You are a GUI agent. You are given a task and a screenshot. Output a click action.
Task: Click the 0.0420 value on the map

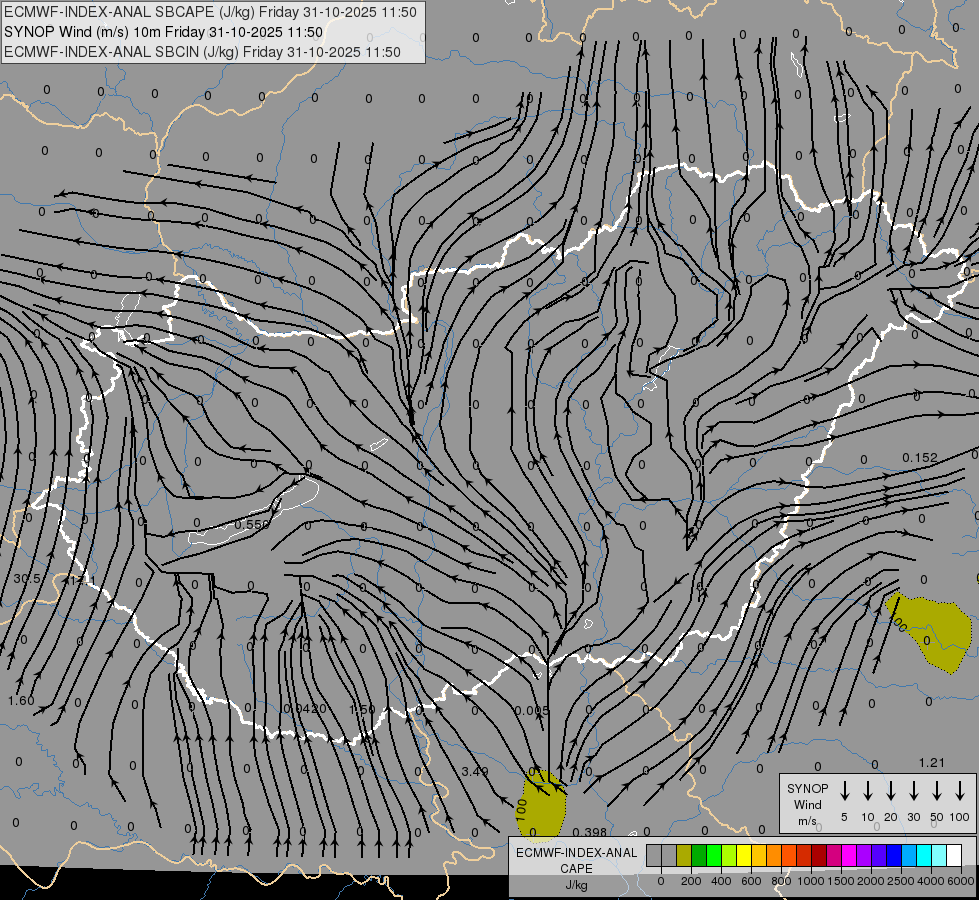305,708
